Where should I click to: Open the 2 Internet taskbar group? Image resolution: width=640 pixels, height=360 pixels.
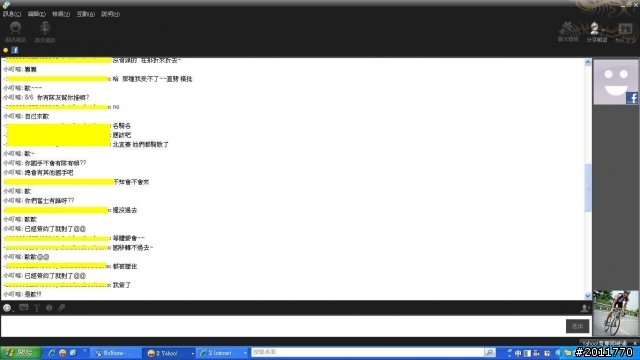coord(223,353)
